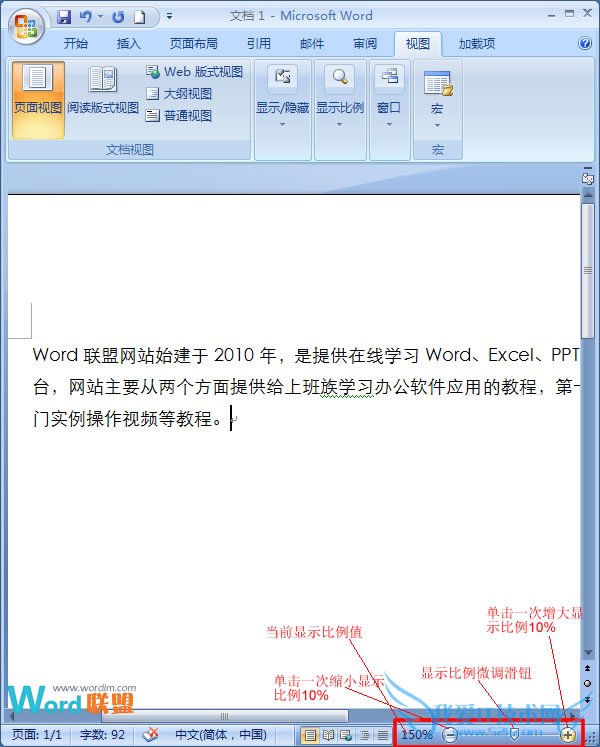The image size is (600, 747).
Task: Click the zoom slider handle
Action: [x=514, y=734]
